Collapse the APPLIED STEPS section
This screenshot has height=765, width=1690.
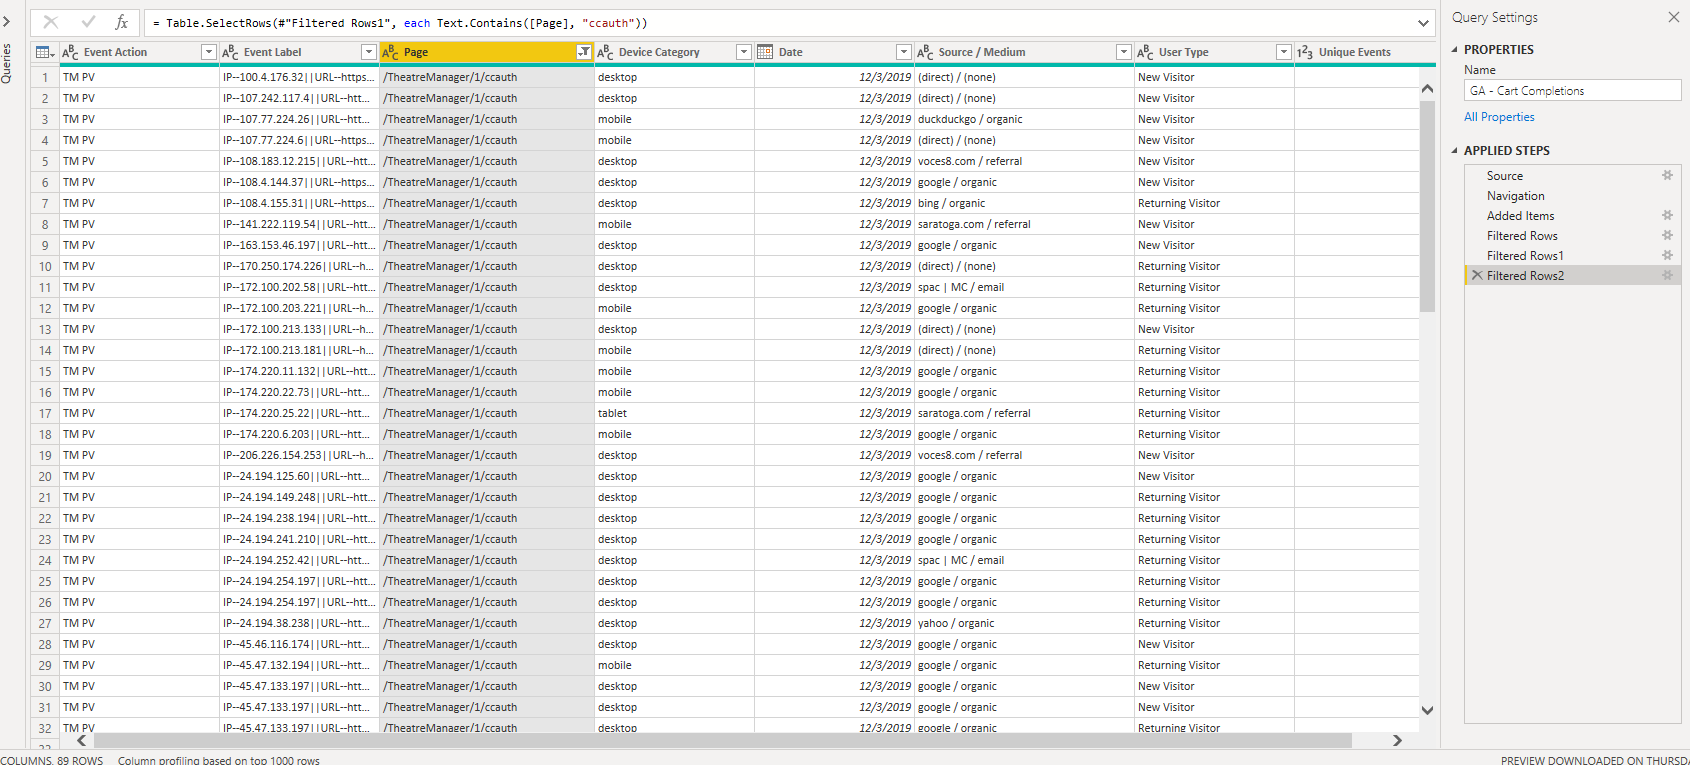pos(1455,150)
